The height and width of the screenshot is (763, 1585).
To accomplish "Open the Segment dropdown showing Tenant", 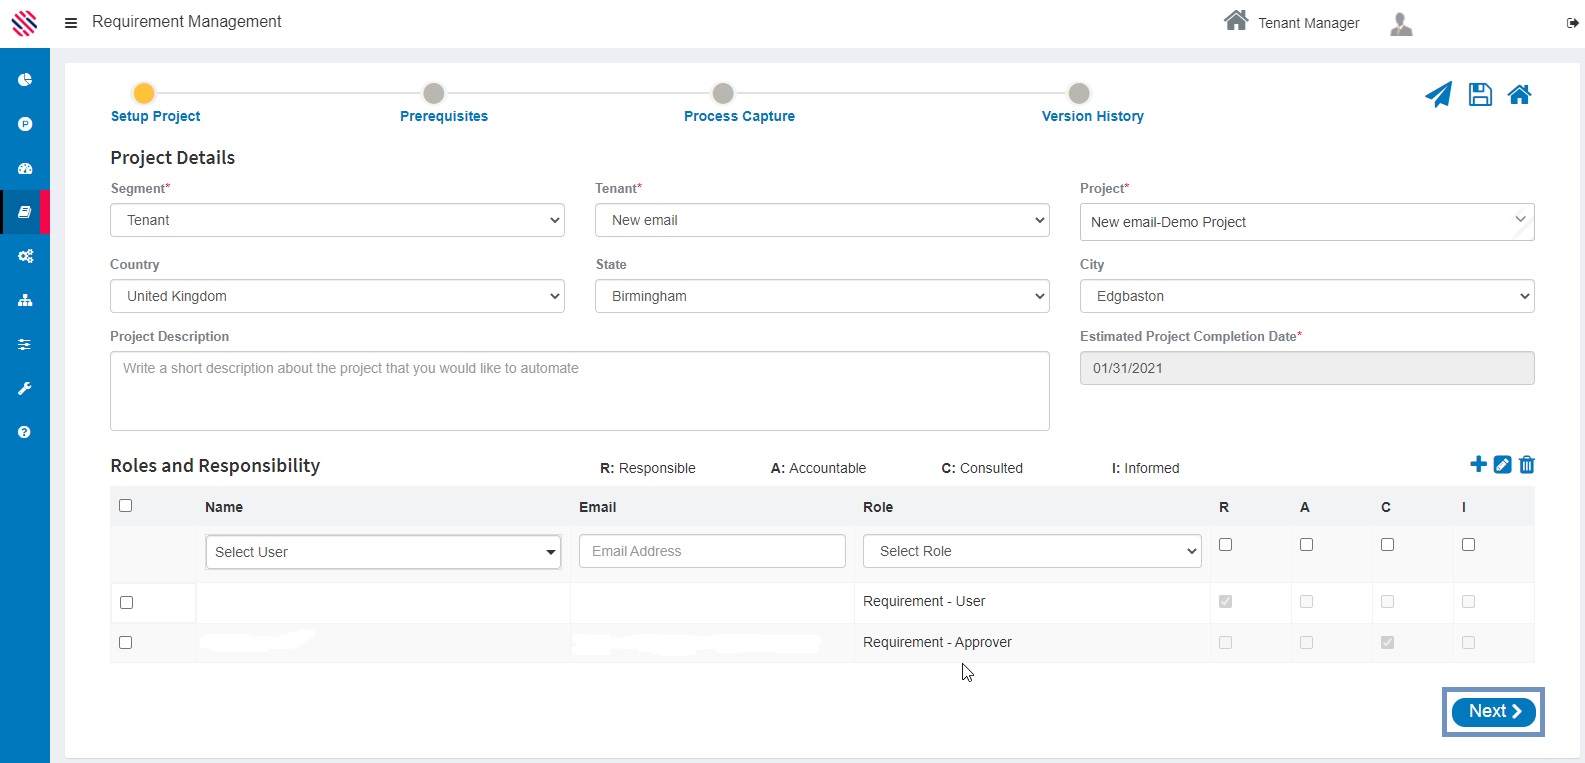I will (337, 220).
